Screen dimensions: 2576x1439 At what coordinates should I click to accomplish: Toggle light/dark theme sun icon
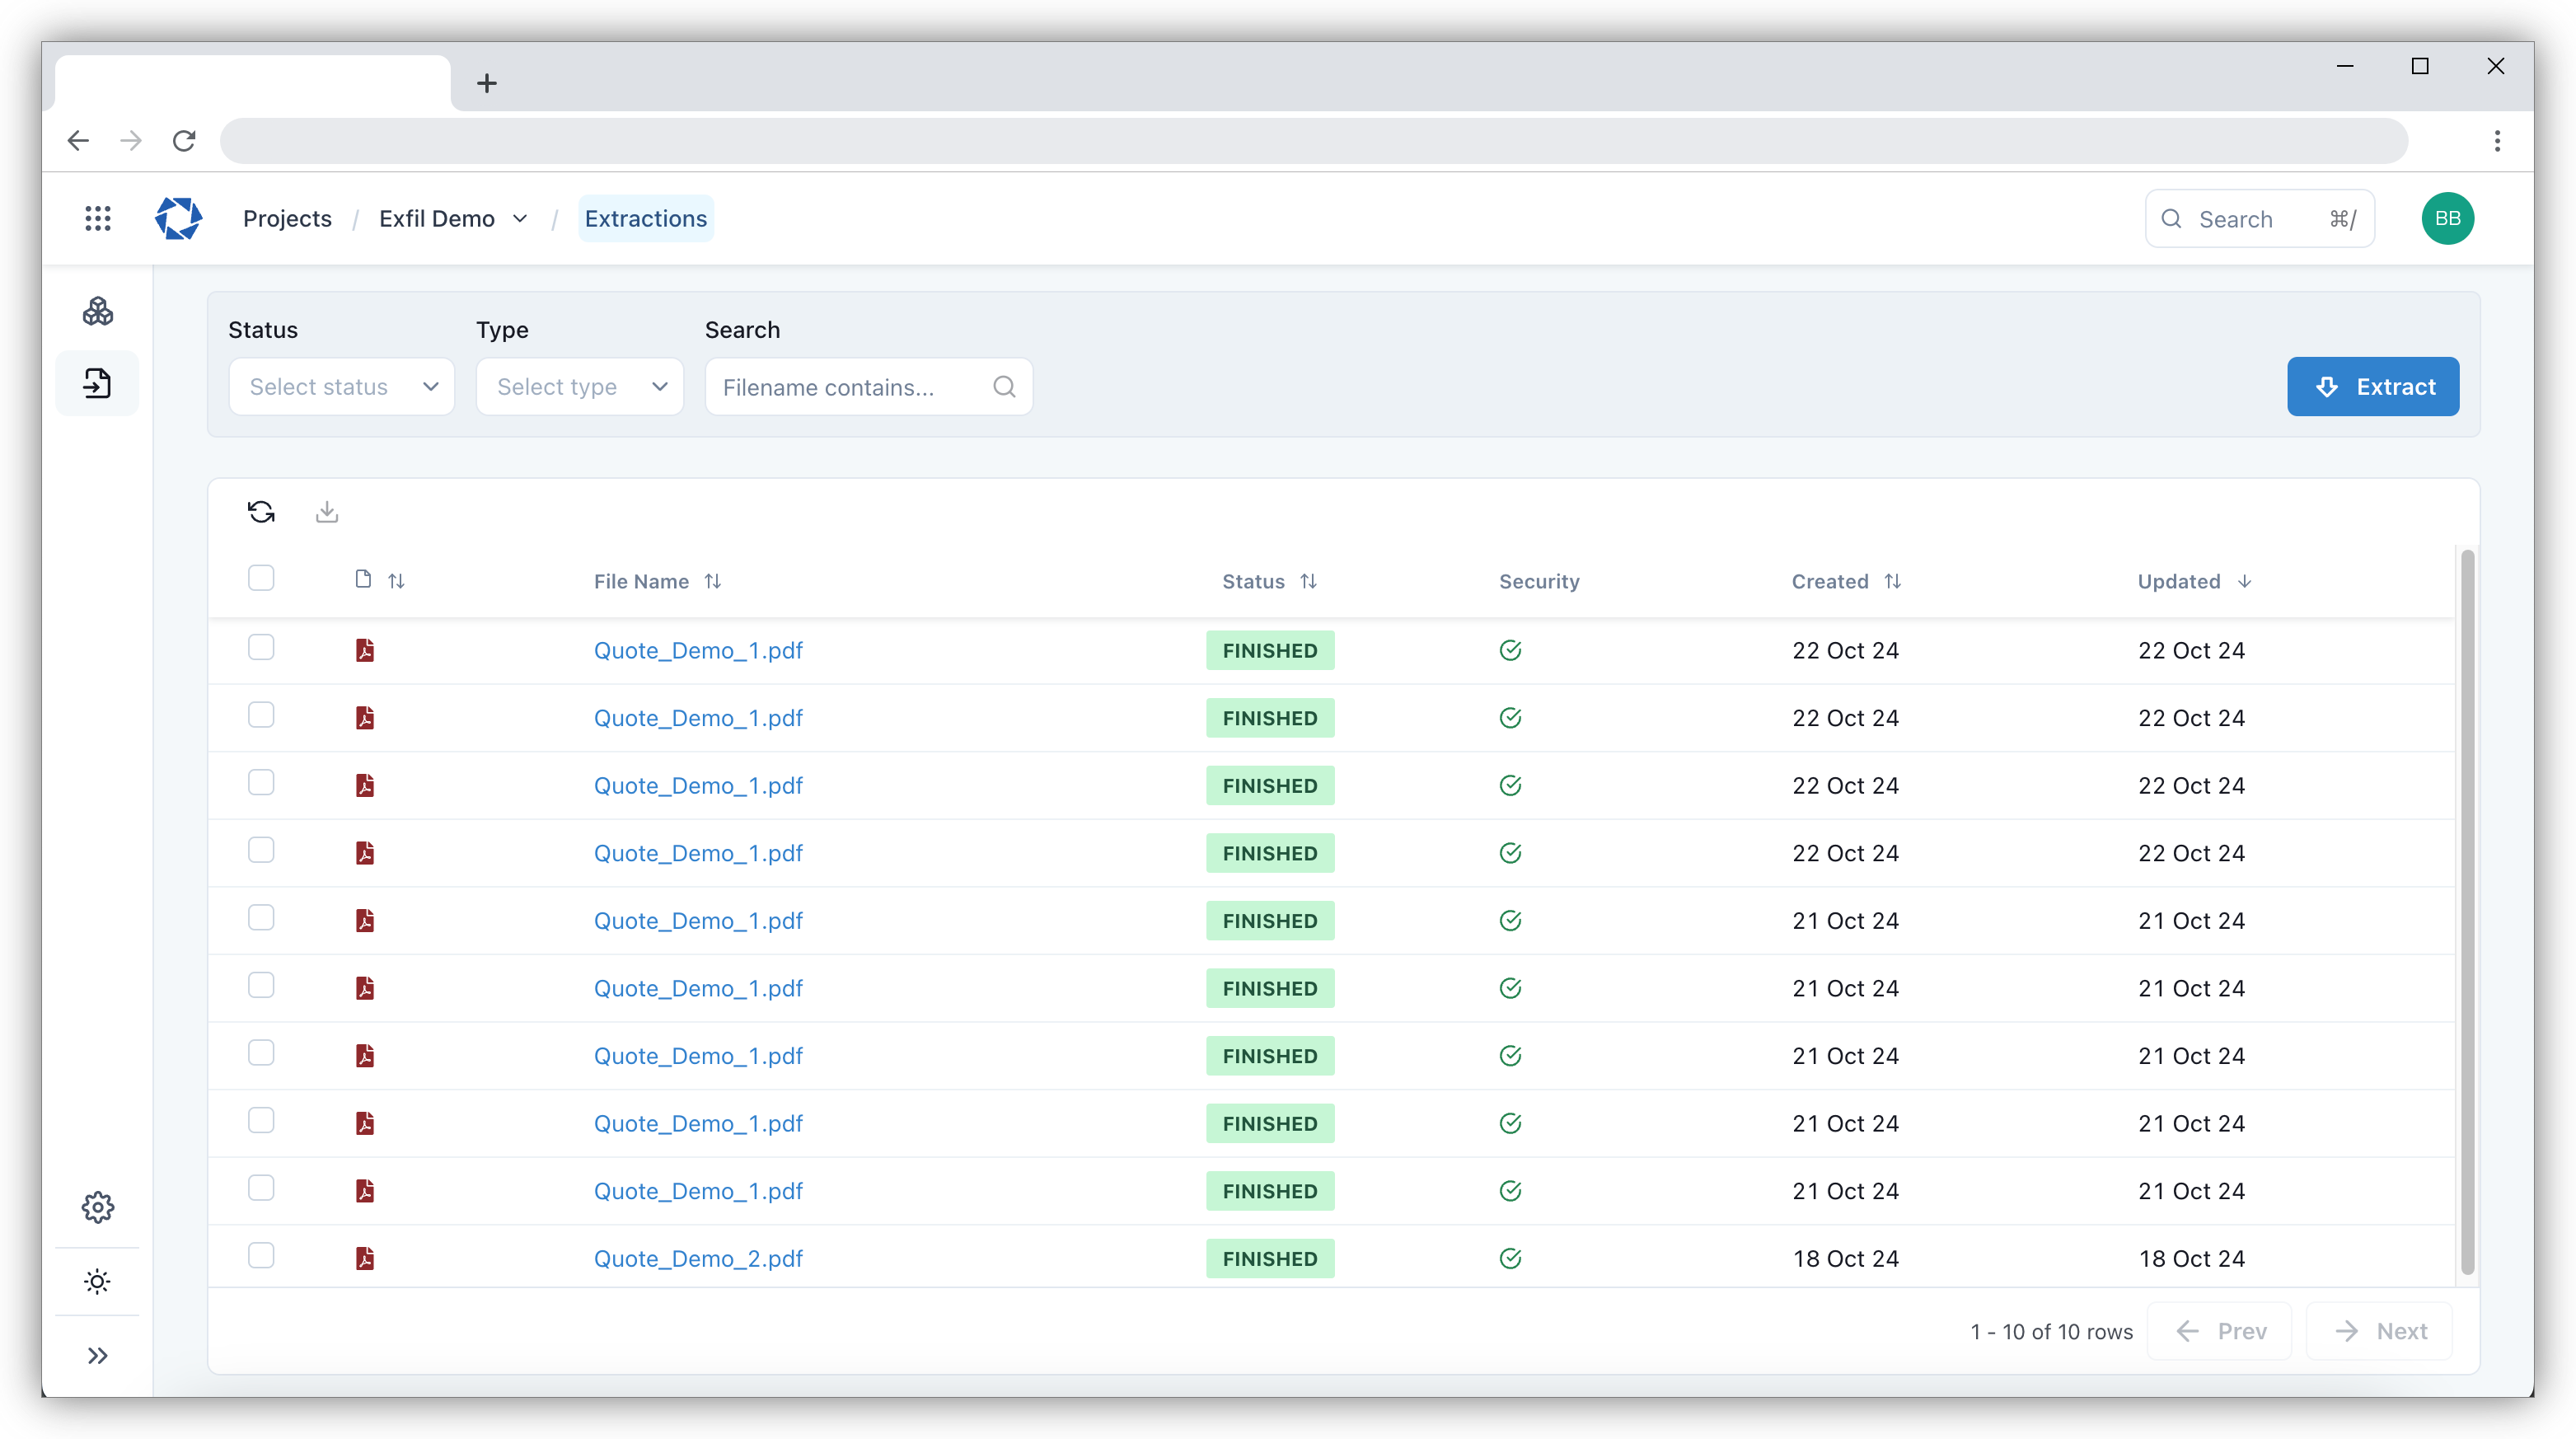[98, 1281]
